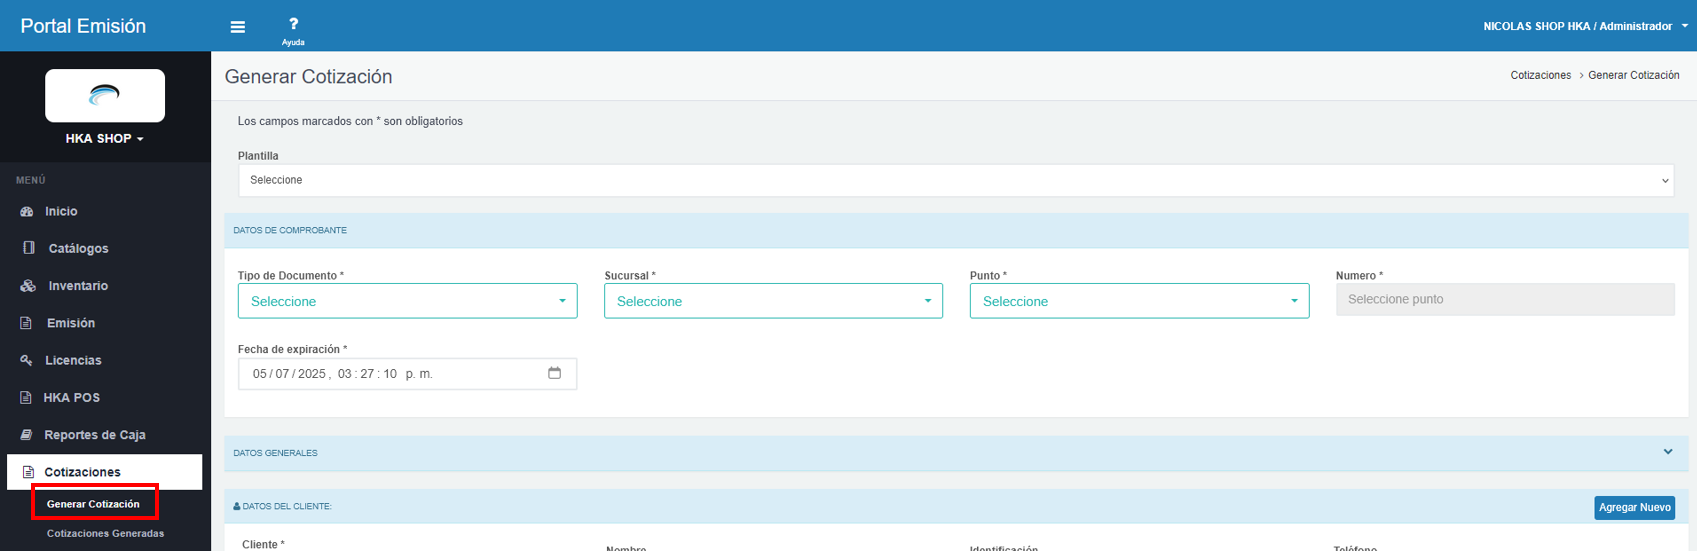The image size is (1697, 551).
Task: Click the Inventario cubes icon
Action: coord(28,286)
